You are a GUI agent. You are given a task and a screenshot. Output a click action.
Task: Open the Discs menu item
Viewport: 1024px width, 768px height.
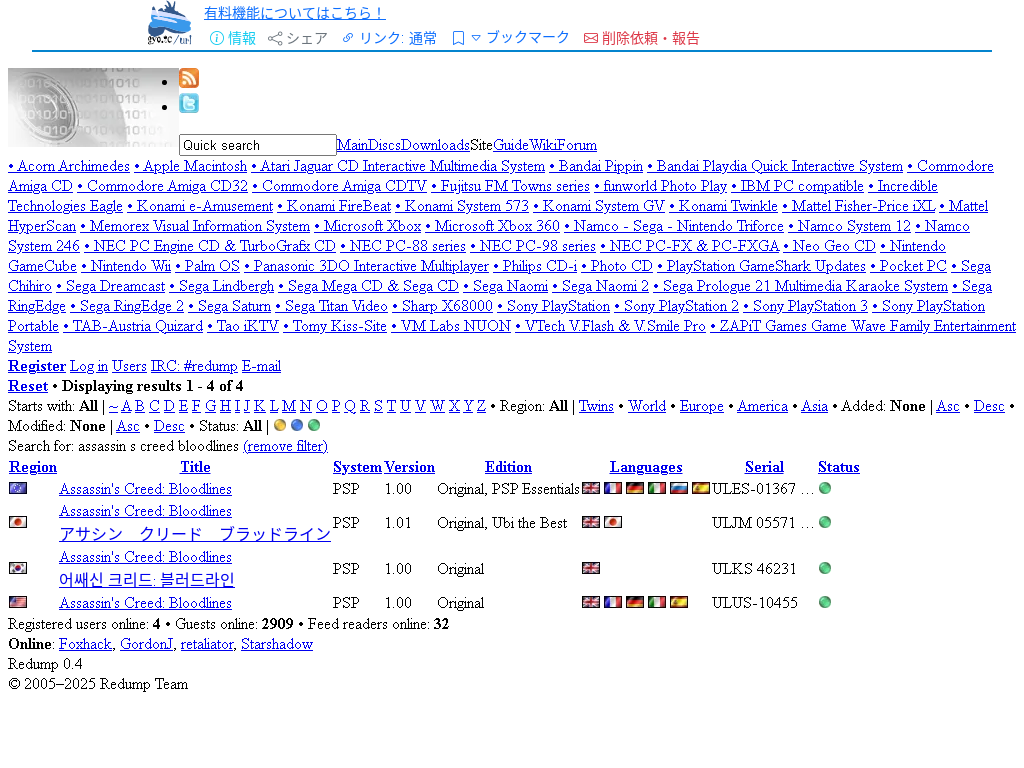click(385, 145)
